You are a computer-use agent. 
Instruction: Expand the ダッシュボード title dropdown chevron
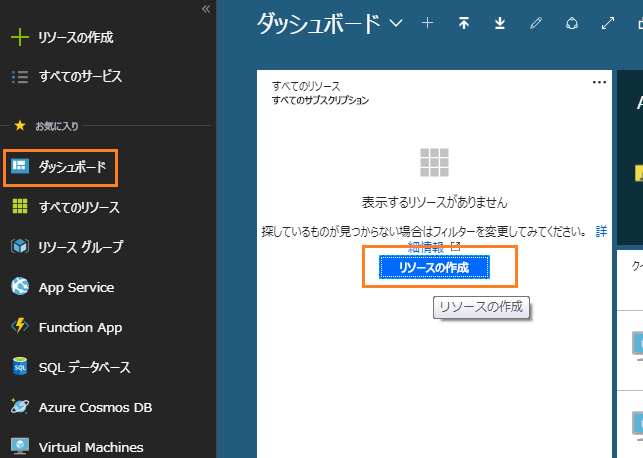[396, 23]
